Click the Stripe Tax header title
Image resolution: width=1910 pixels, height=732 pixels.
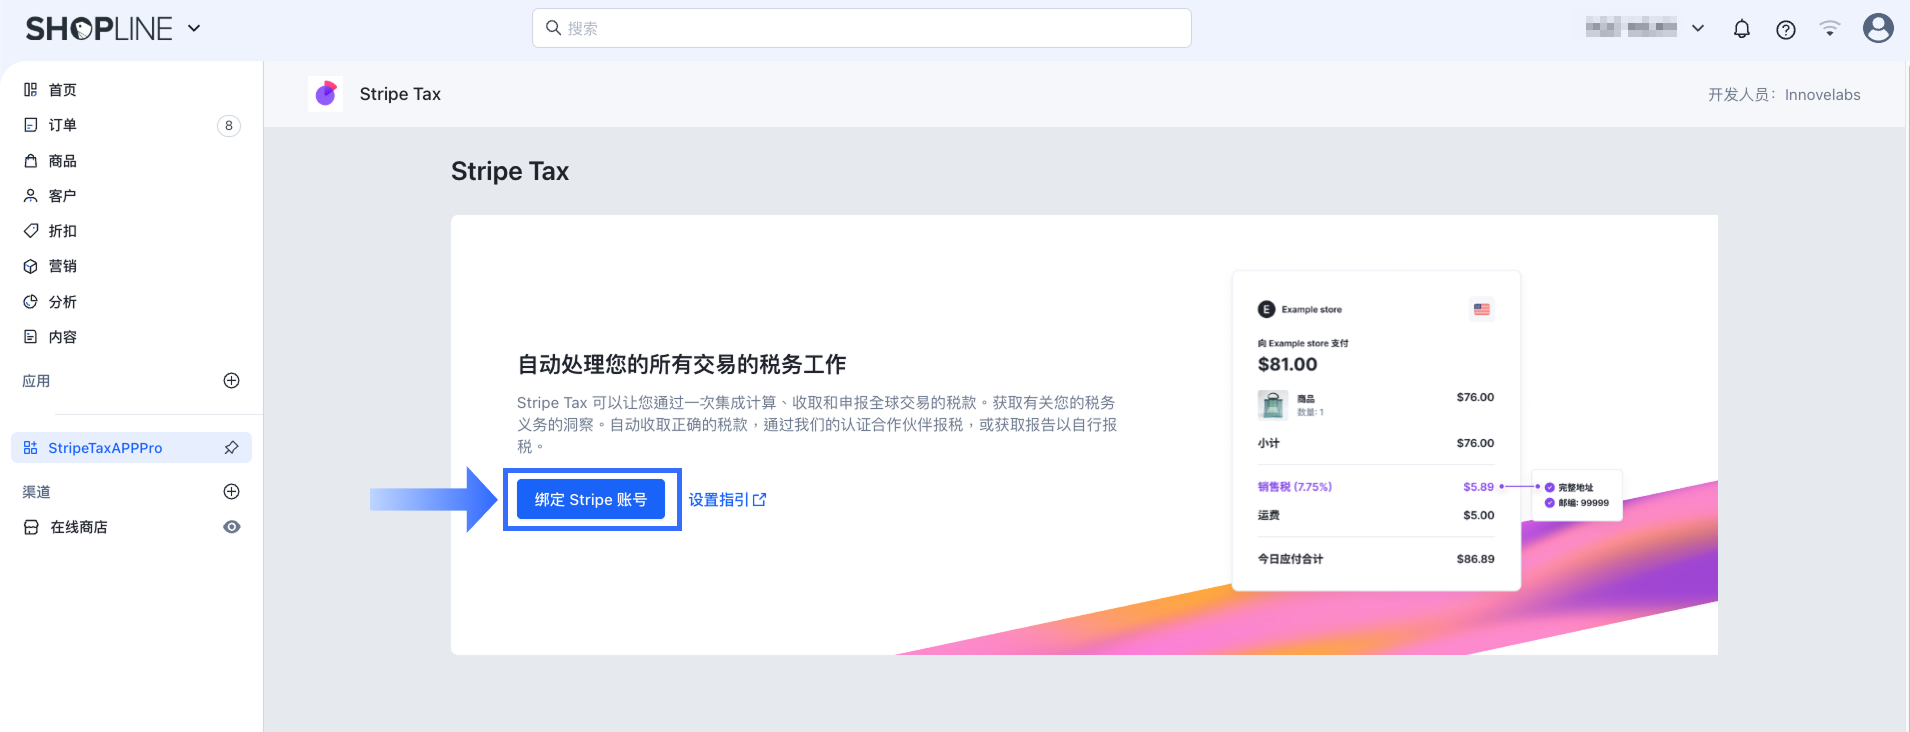(x=400, y=94)
